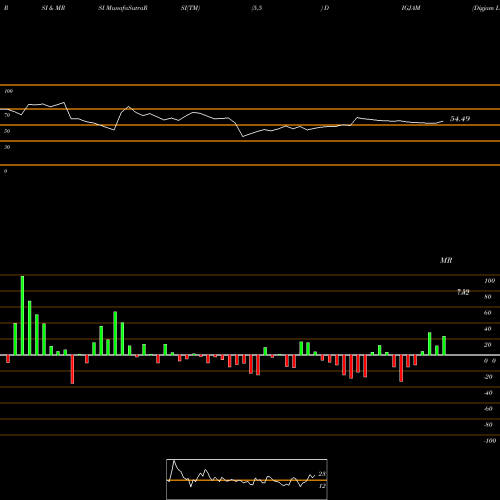Click the header text '(5,5'
The width and height of the screenshot is (500, 500).
[257, 8]
